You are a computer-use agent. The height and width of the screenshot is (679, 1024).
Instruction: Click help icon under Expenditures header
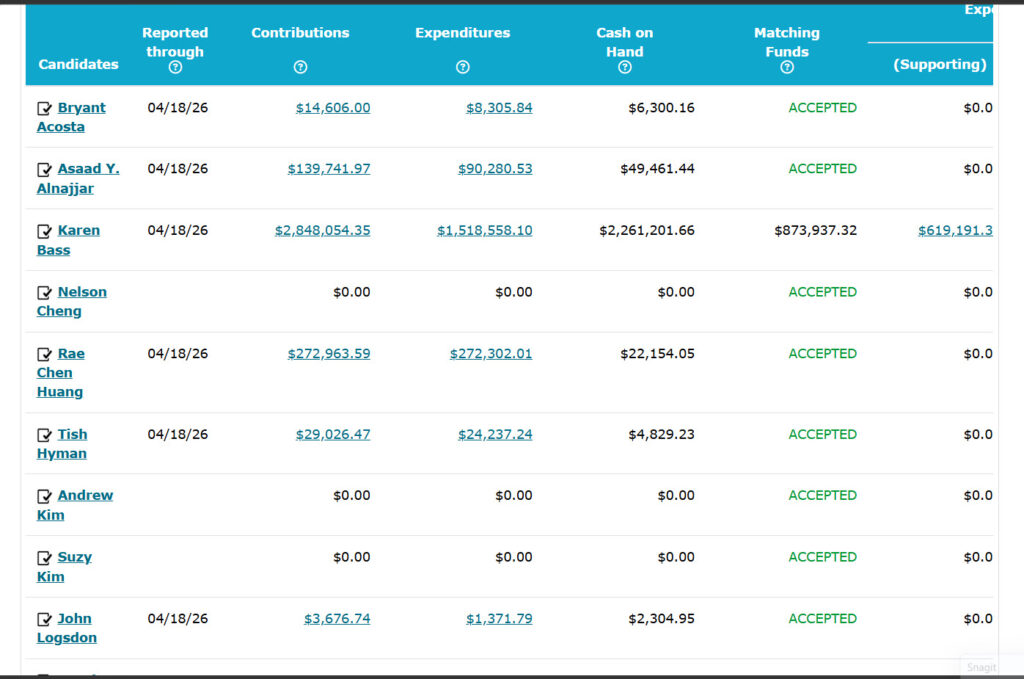[x=463, y=67]
